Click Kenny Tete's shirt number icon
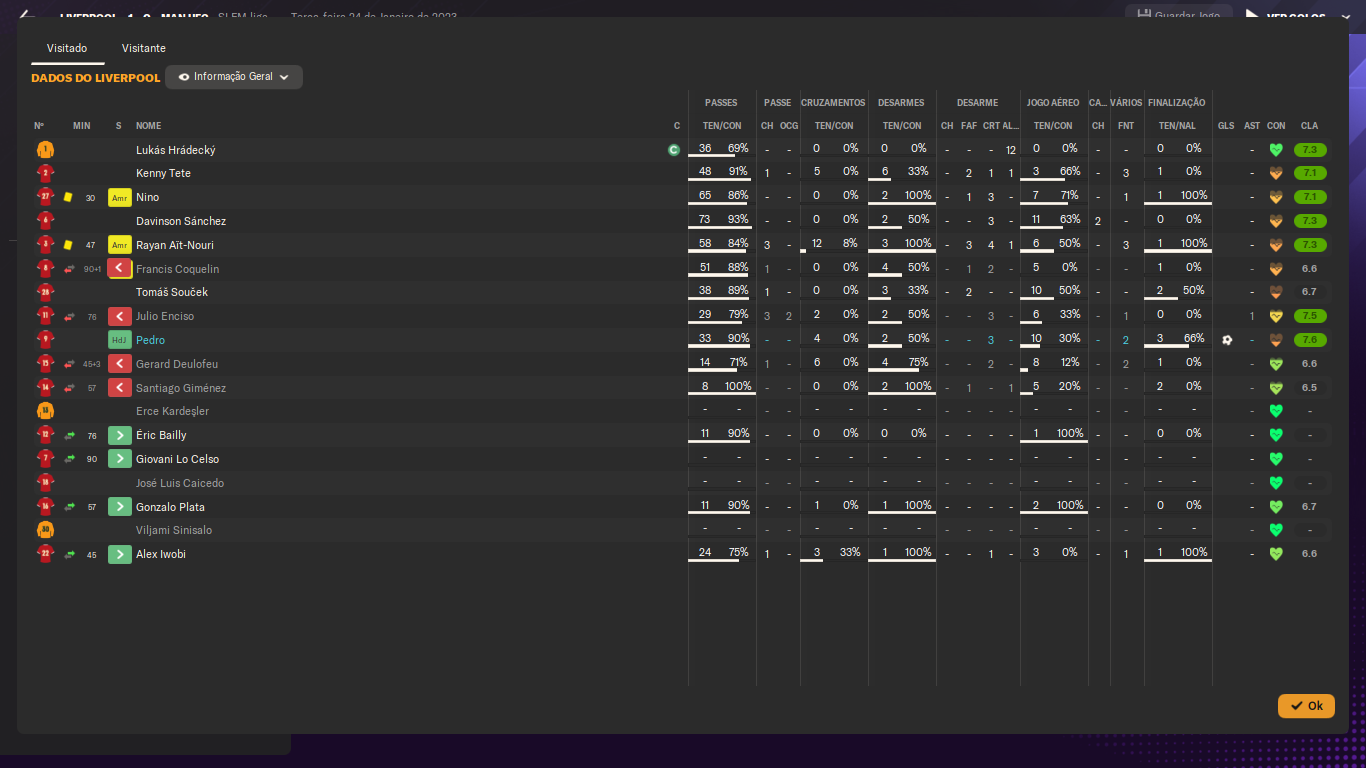 [x=45, y=173]
